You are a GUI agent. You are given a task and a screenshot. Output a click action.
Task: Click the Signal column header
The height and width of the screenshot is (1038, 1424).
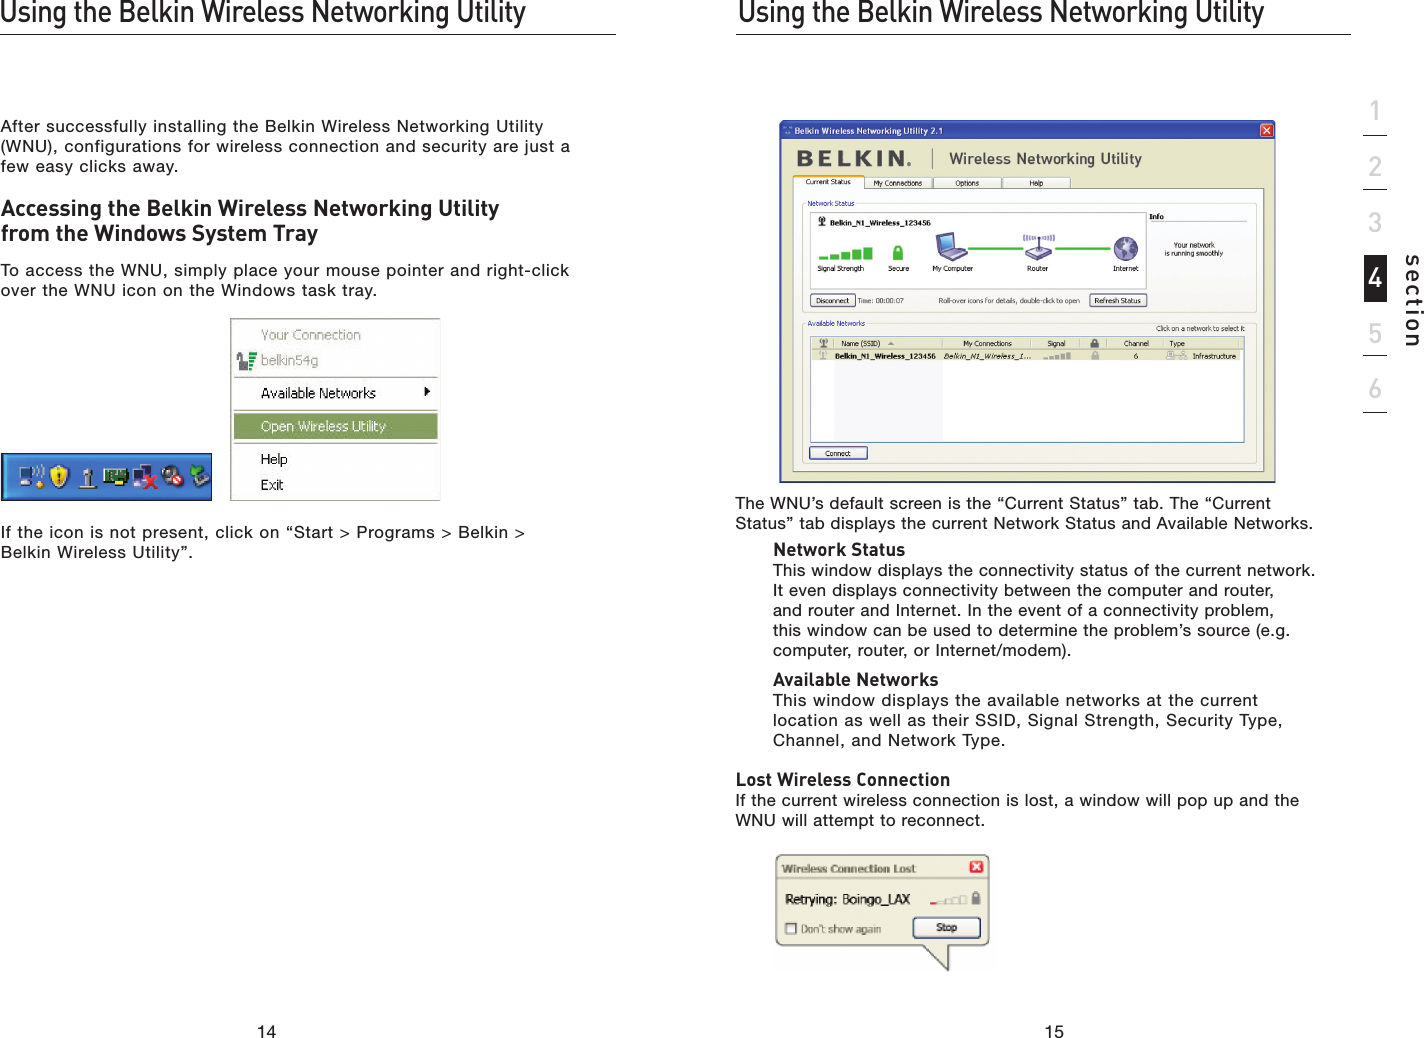[x=1056, y=343]
